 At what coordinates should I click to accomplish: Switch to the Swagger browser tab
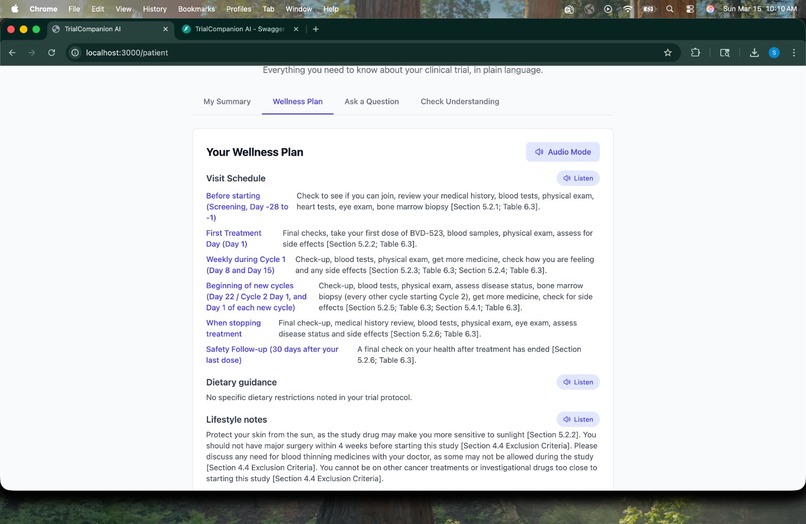[x=240, y=29]
